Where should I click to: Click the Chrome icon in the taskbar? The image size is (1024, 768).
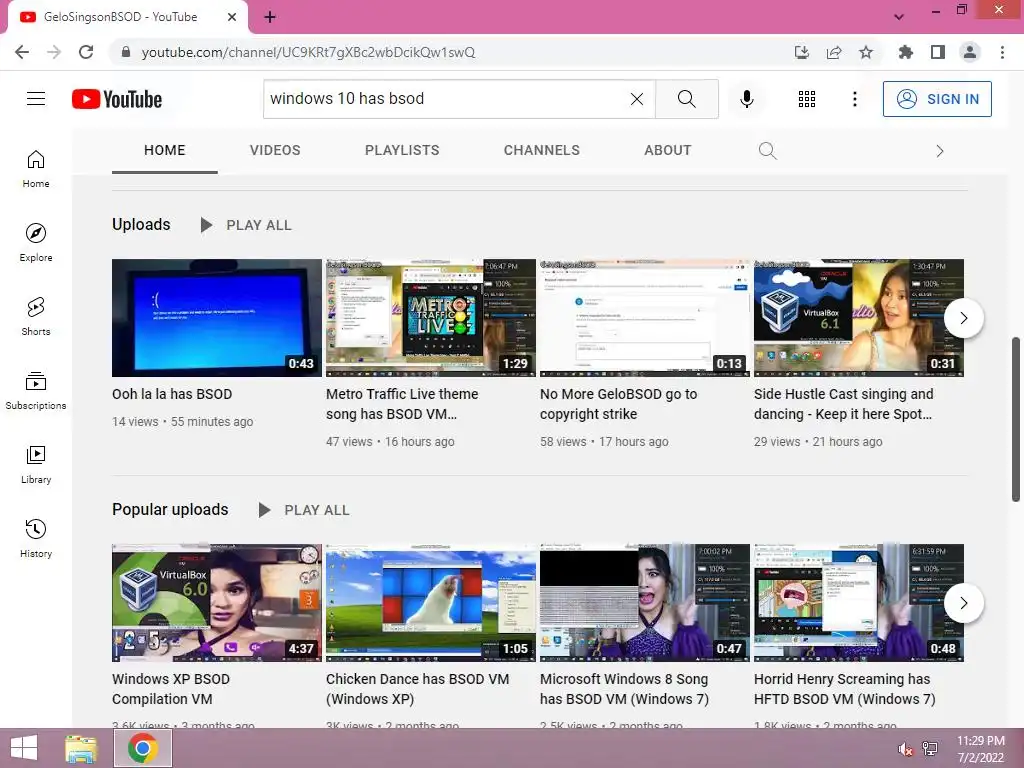(x=143, y=748)
